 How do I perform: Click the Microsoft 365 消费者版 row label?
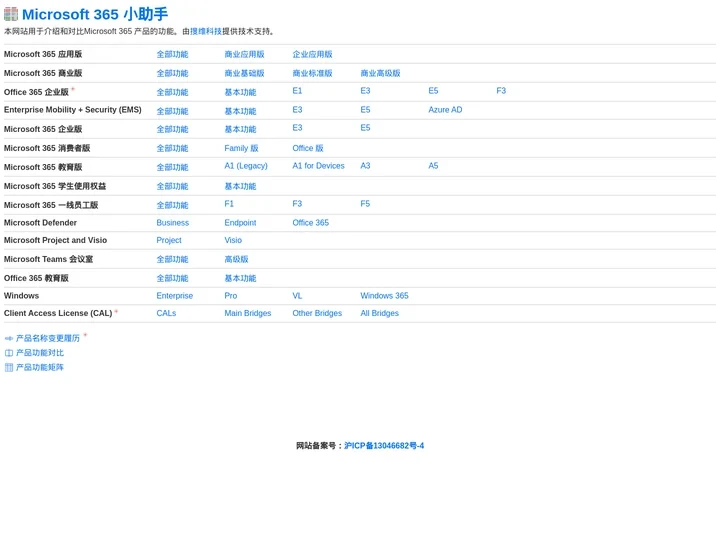[47, 148]
